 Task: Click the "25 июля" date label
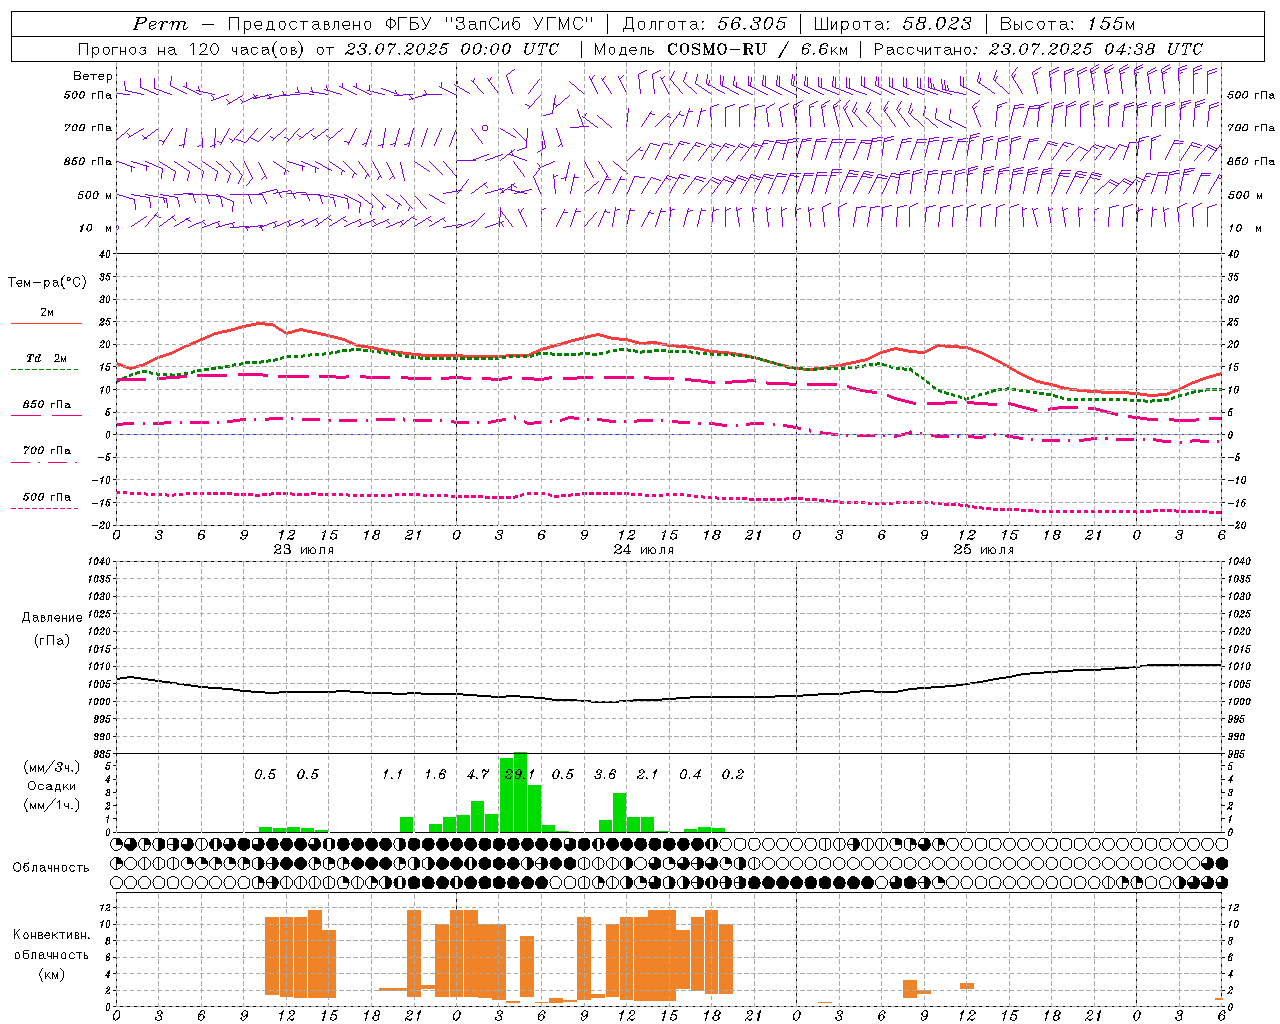[x=984, y=550]
